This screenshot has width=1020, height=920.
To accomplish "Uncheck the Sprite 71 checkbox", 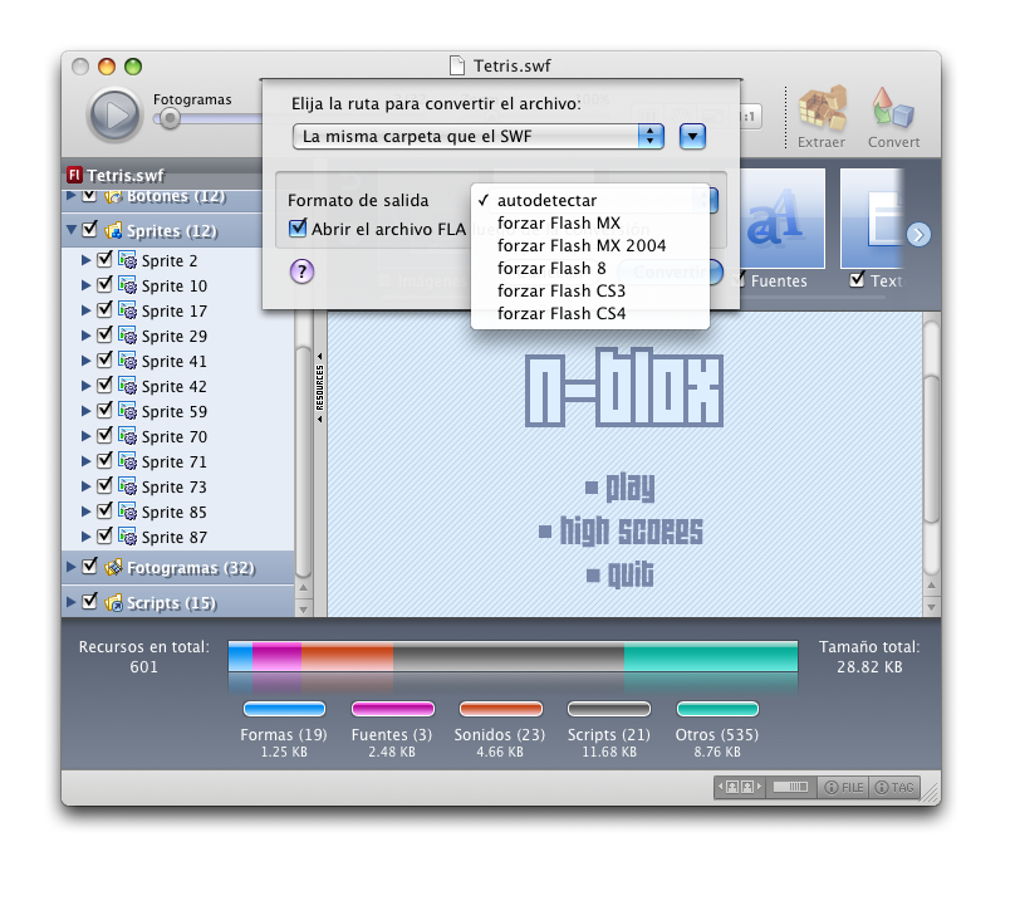I will [104, 461].
